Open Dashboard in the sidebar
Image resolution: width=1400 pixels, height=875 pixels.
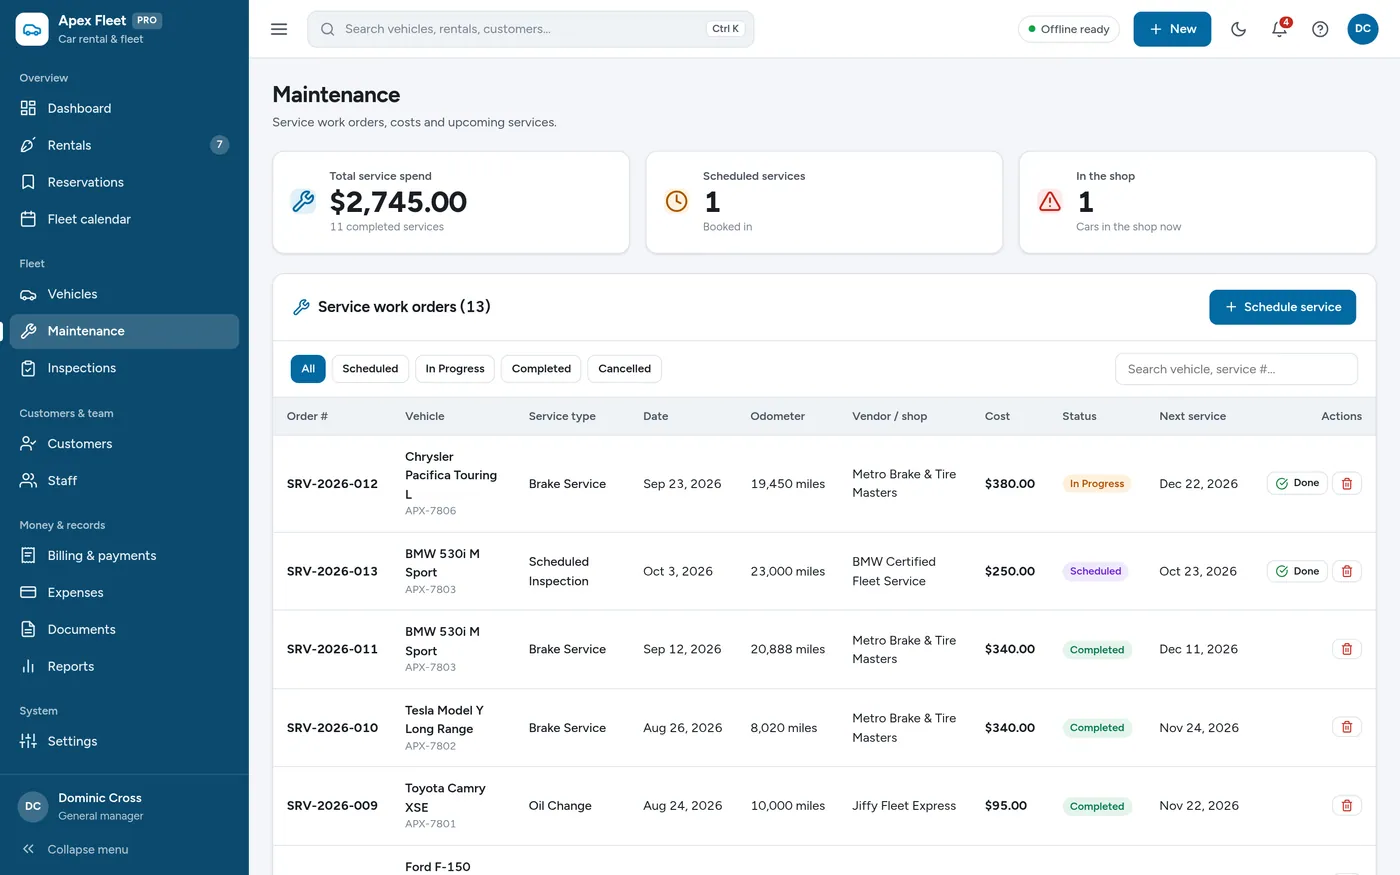click(x=124, y=108)
